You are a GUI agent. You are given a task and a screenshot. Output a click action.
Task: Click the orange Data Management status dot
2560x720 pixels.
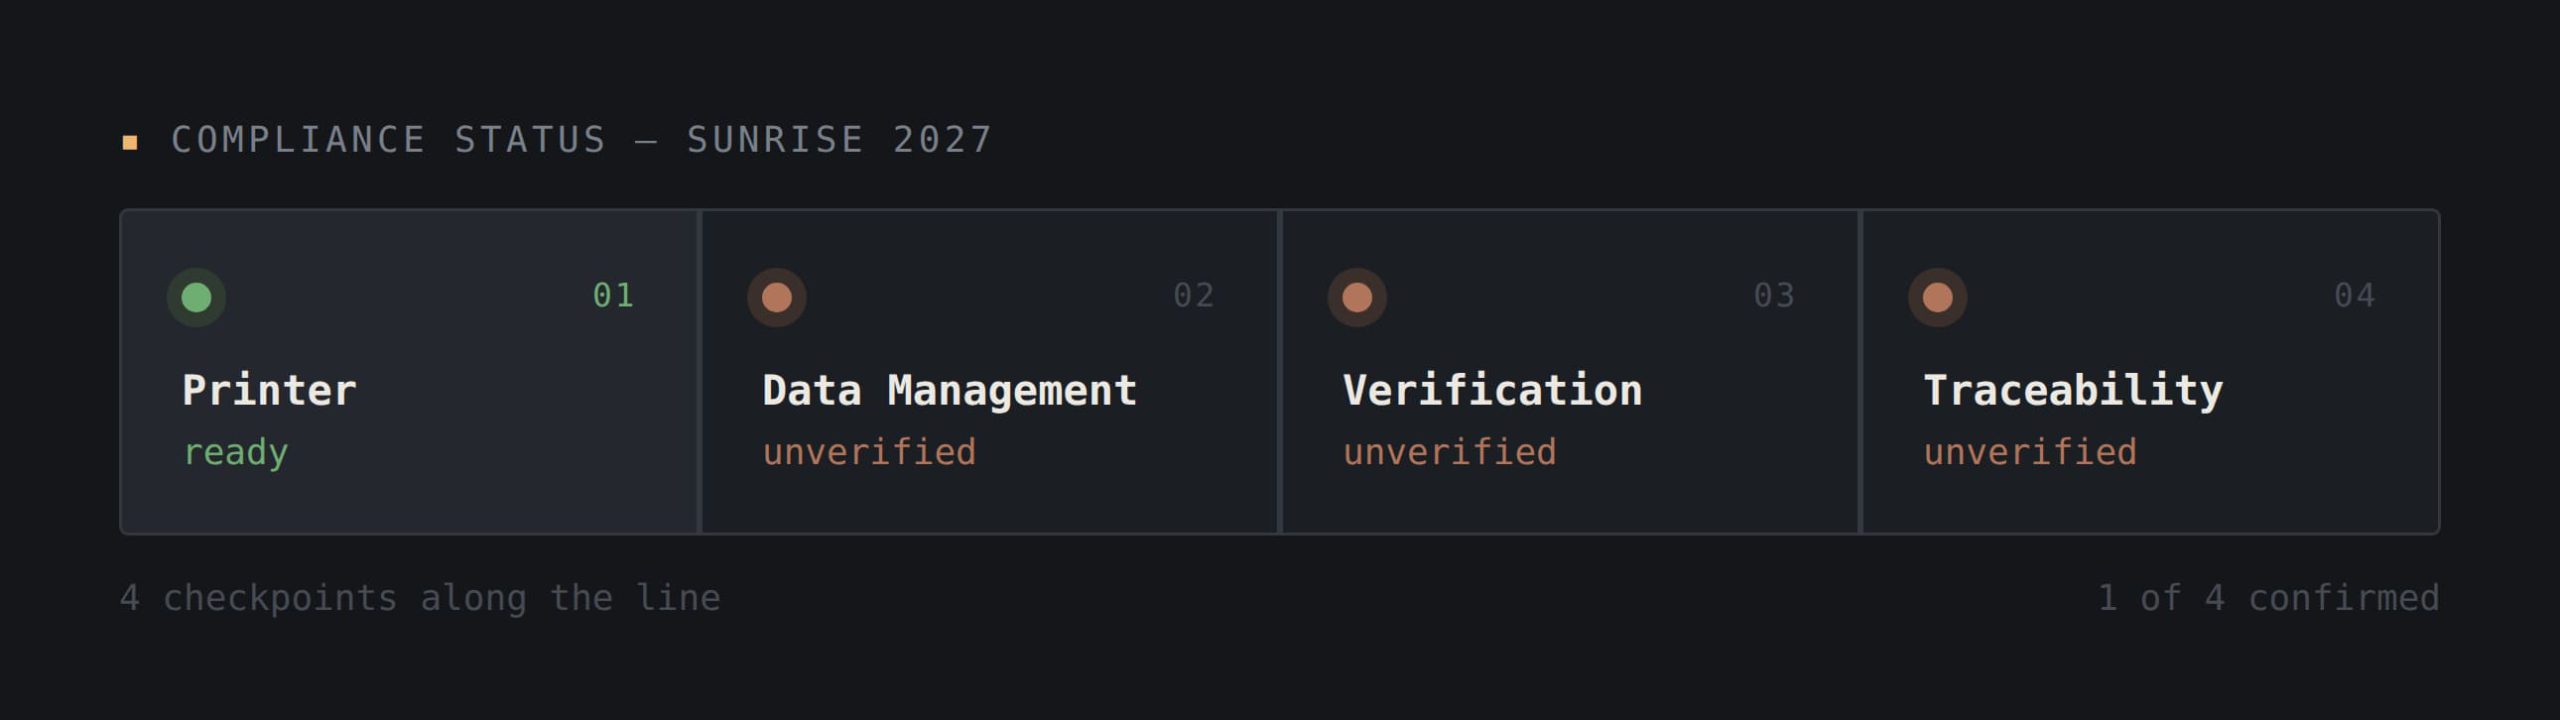coord(777,297)
